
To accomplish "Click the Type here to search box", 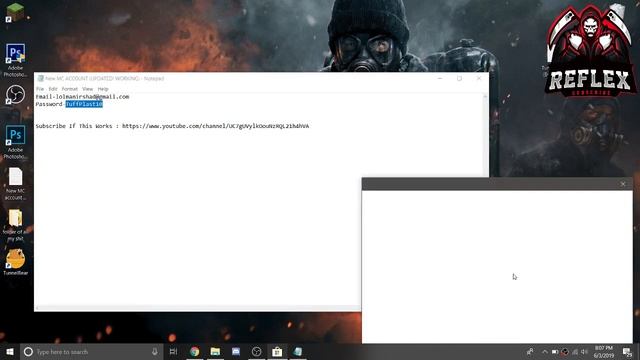I will pyautogui.click(x=92, y=352).
